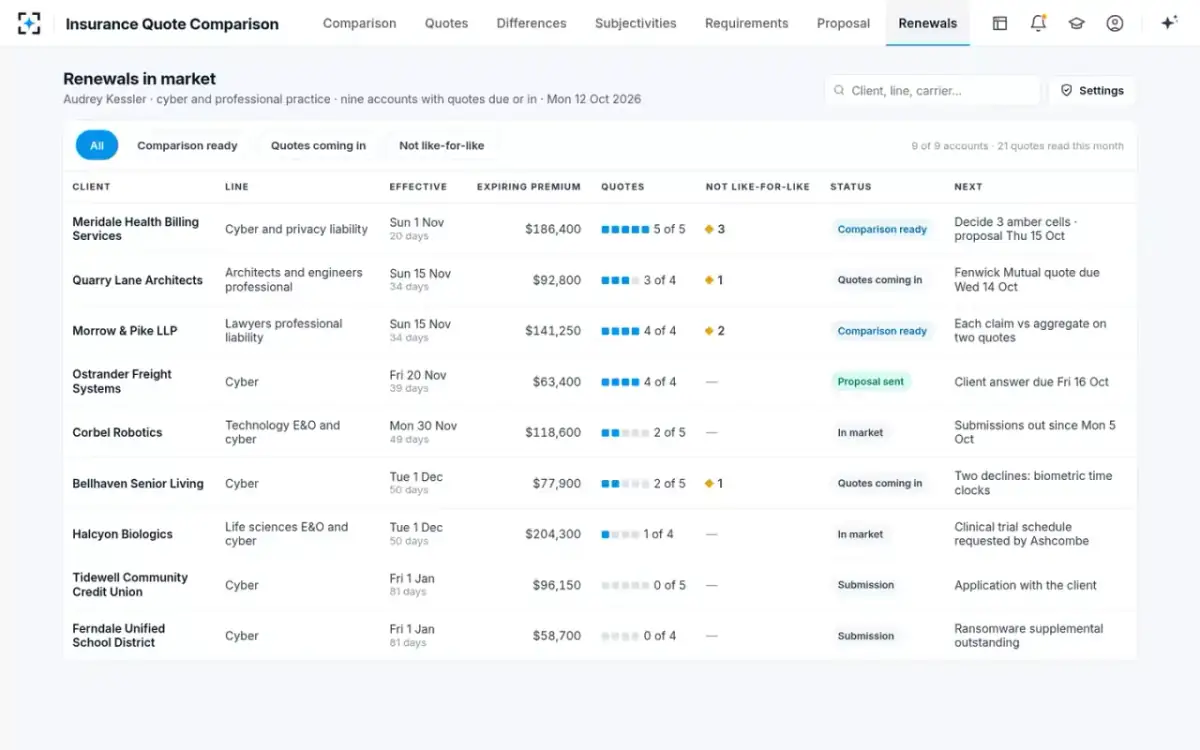This screenshot has height=750, width=1200.
Task: Sort by the Line column header
Action: (236, 187)
